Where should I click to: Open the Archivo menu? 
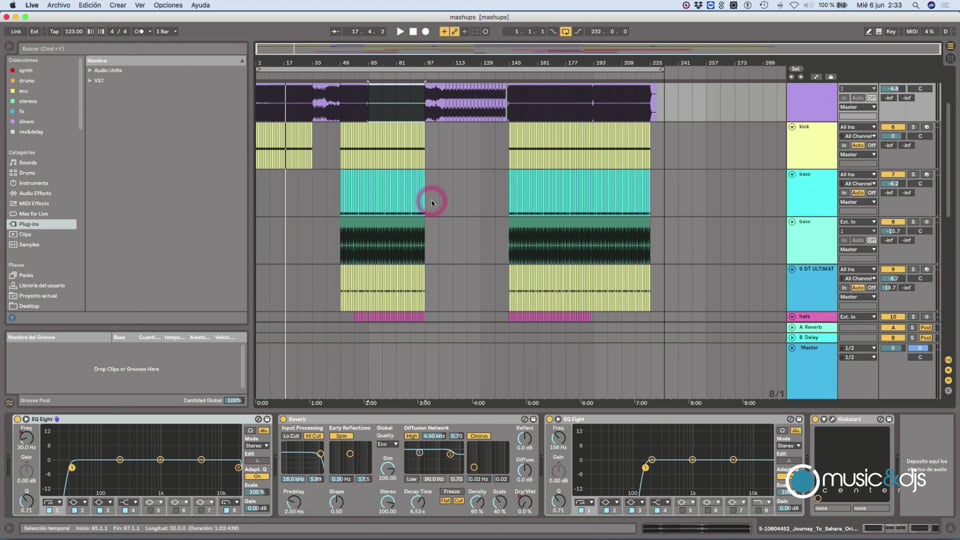[x=59, y=5]
